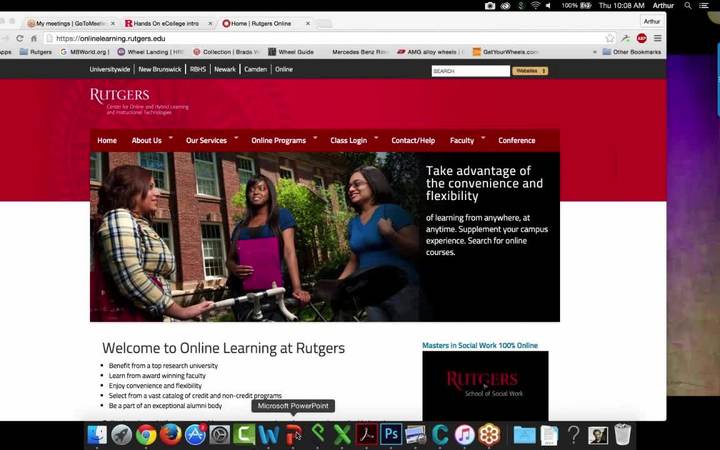The image size is (720, 450).
Task: Open the Newark campus link
Action: [225, 69]
